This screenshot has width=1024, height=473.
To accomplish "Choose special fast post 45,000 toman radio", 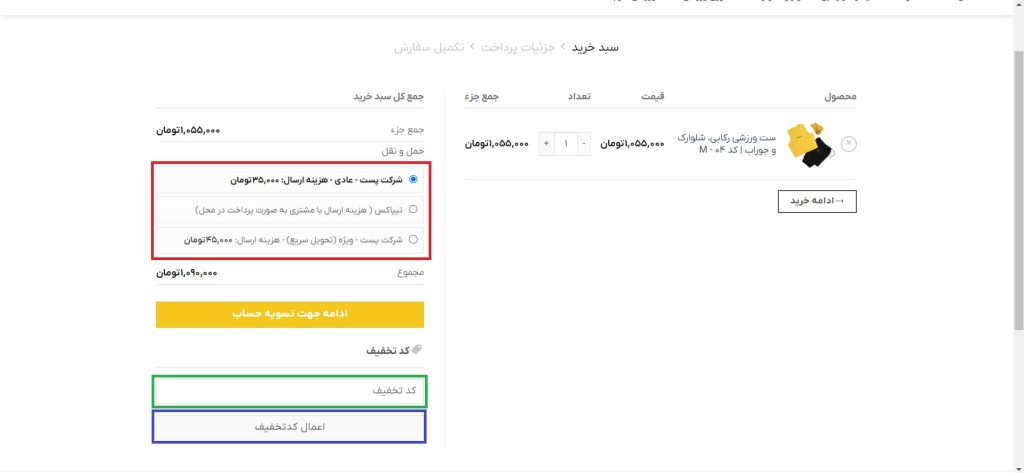I will [x=413, y=240].
